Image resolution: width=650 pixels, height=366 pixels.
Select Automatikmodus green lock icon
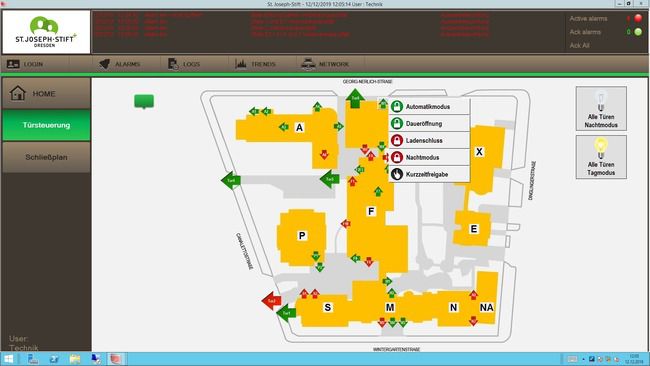pyautogui.click(x=397, y=107)
